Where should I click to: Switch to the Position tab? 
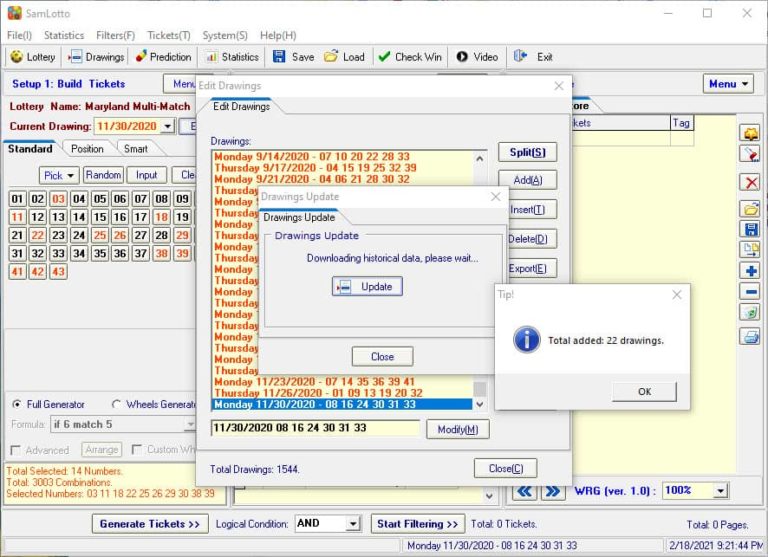click(87, 149)
